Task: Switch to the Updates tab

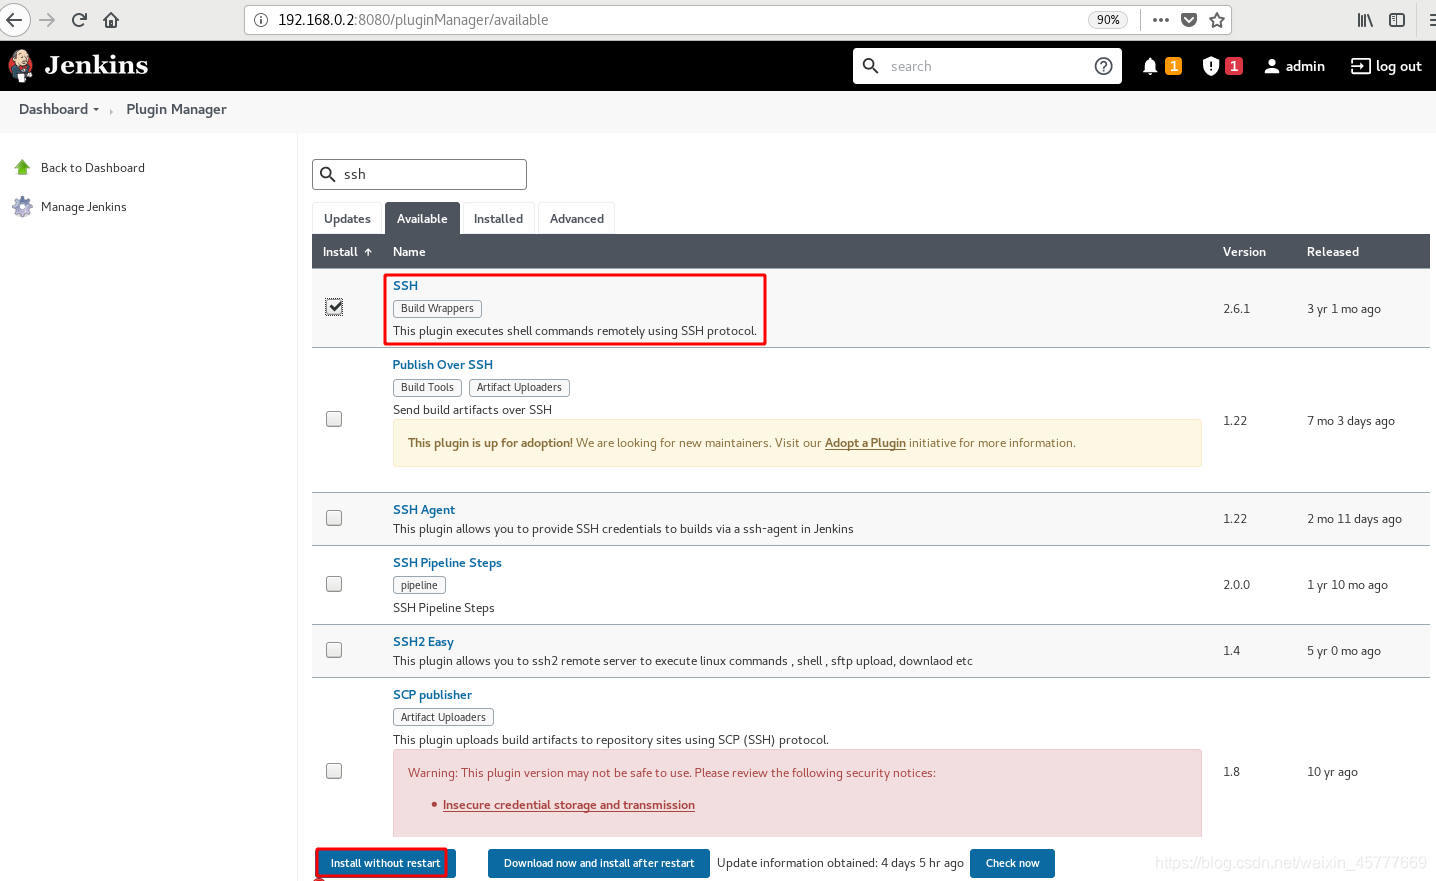Action: (x=347, y=219)
